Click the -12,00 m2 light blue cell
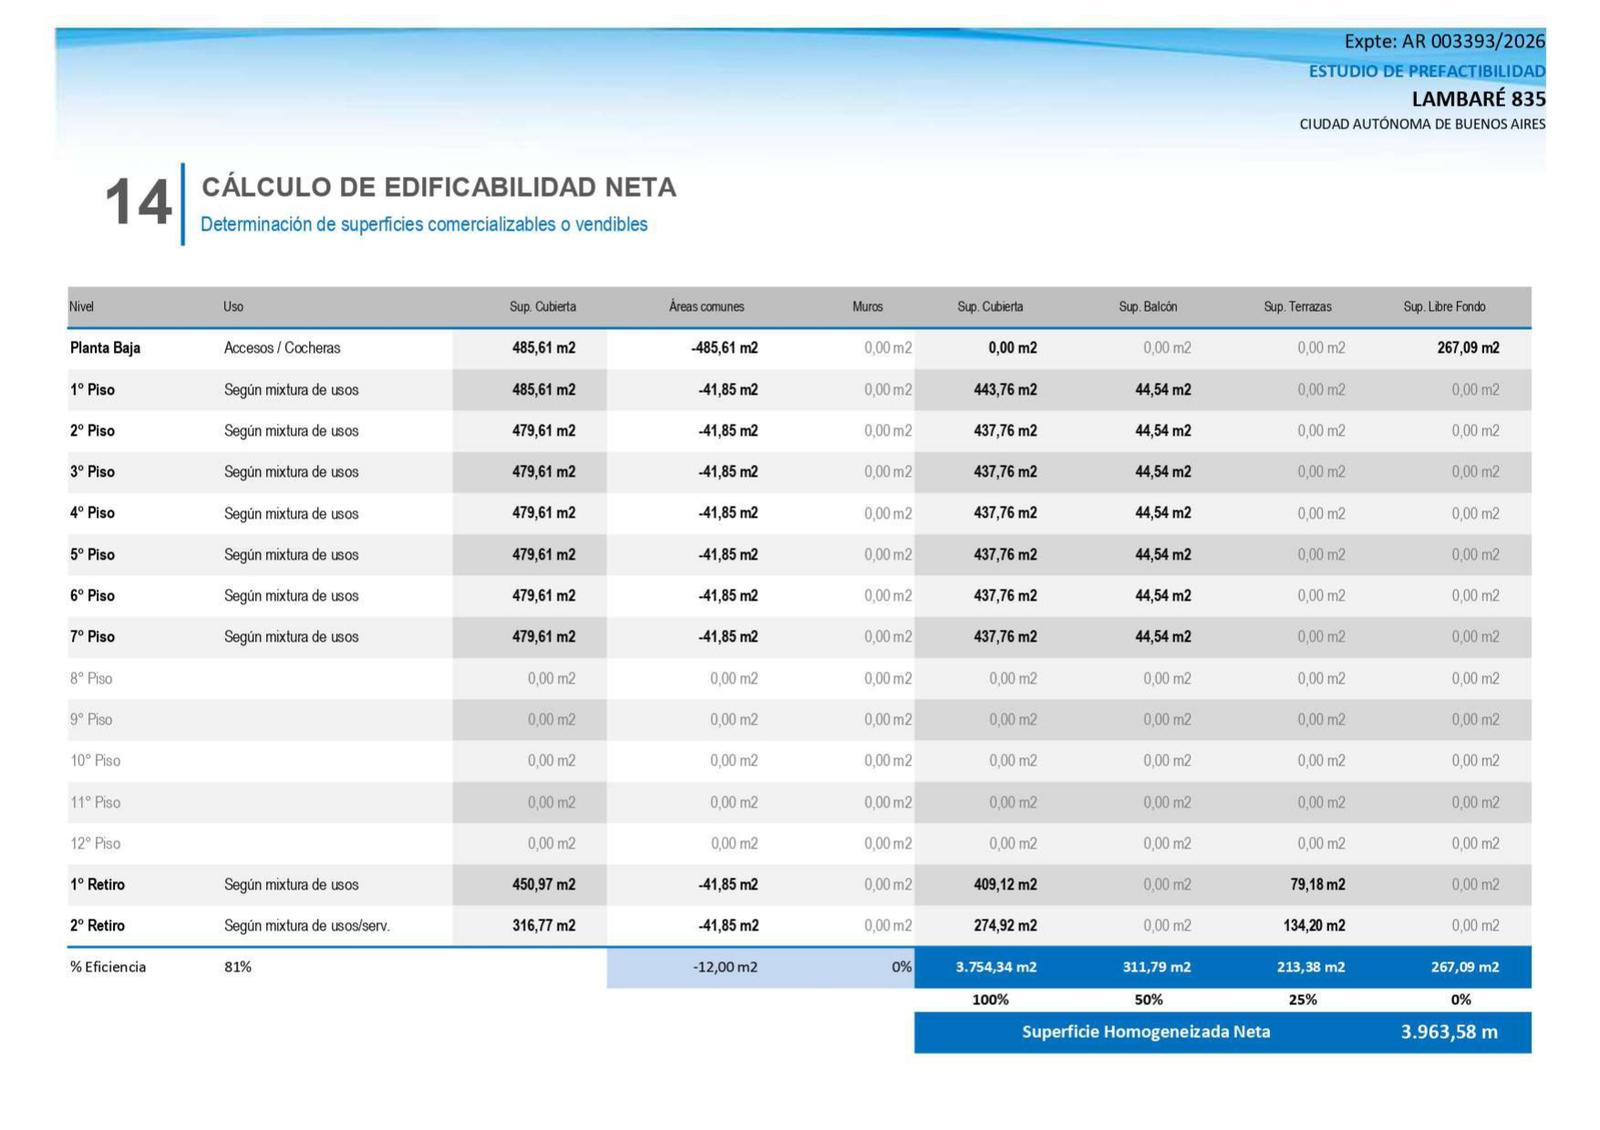The image size is (1600, 1130). click(725, 967)
